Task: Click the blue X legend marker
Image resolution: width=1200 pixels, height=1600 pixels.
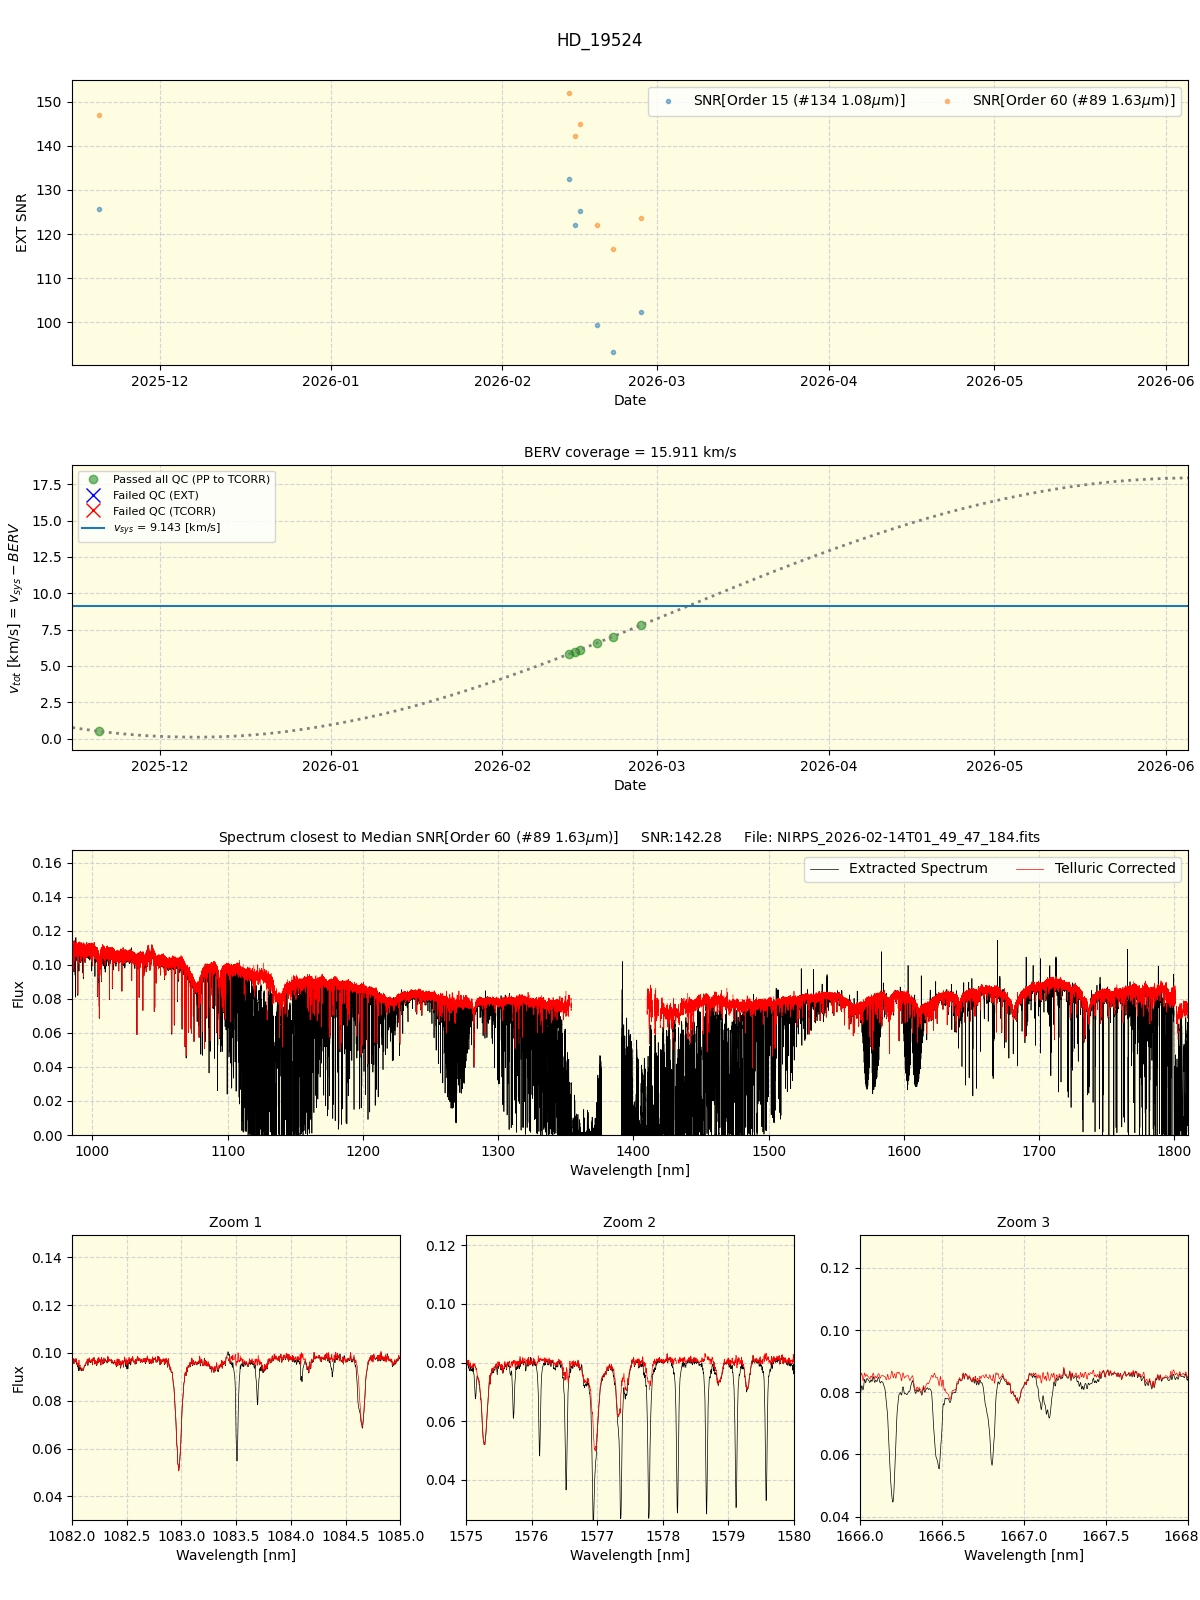Action: pyautogui.click(x=93, y=496)
